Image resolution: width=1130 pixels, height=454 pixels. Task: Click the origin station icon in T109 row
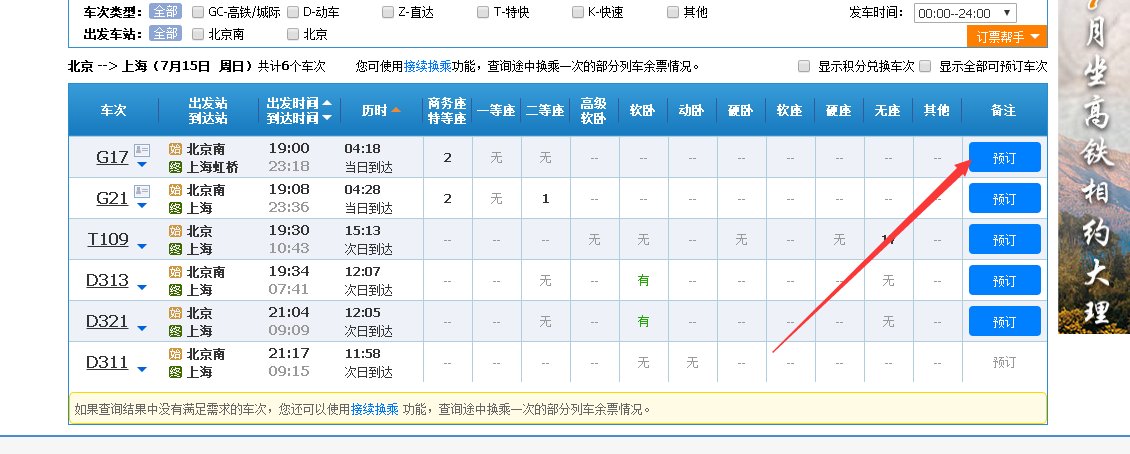[x=175, y=231]
